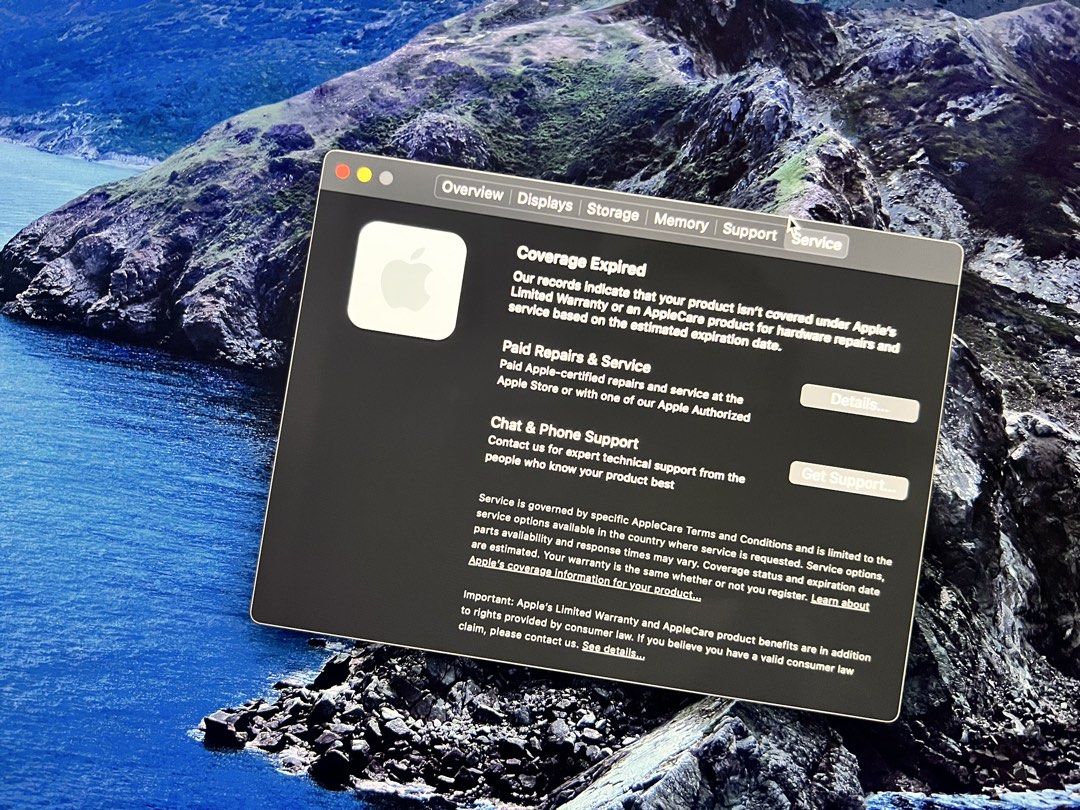Open the Support tab
The width and height of the screenshot is (1080, 810).
pyautogui.click(x=749, y=233)
